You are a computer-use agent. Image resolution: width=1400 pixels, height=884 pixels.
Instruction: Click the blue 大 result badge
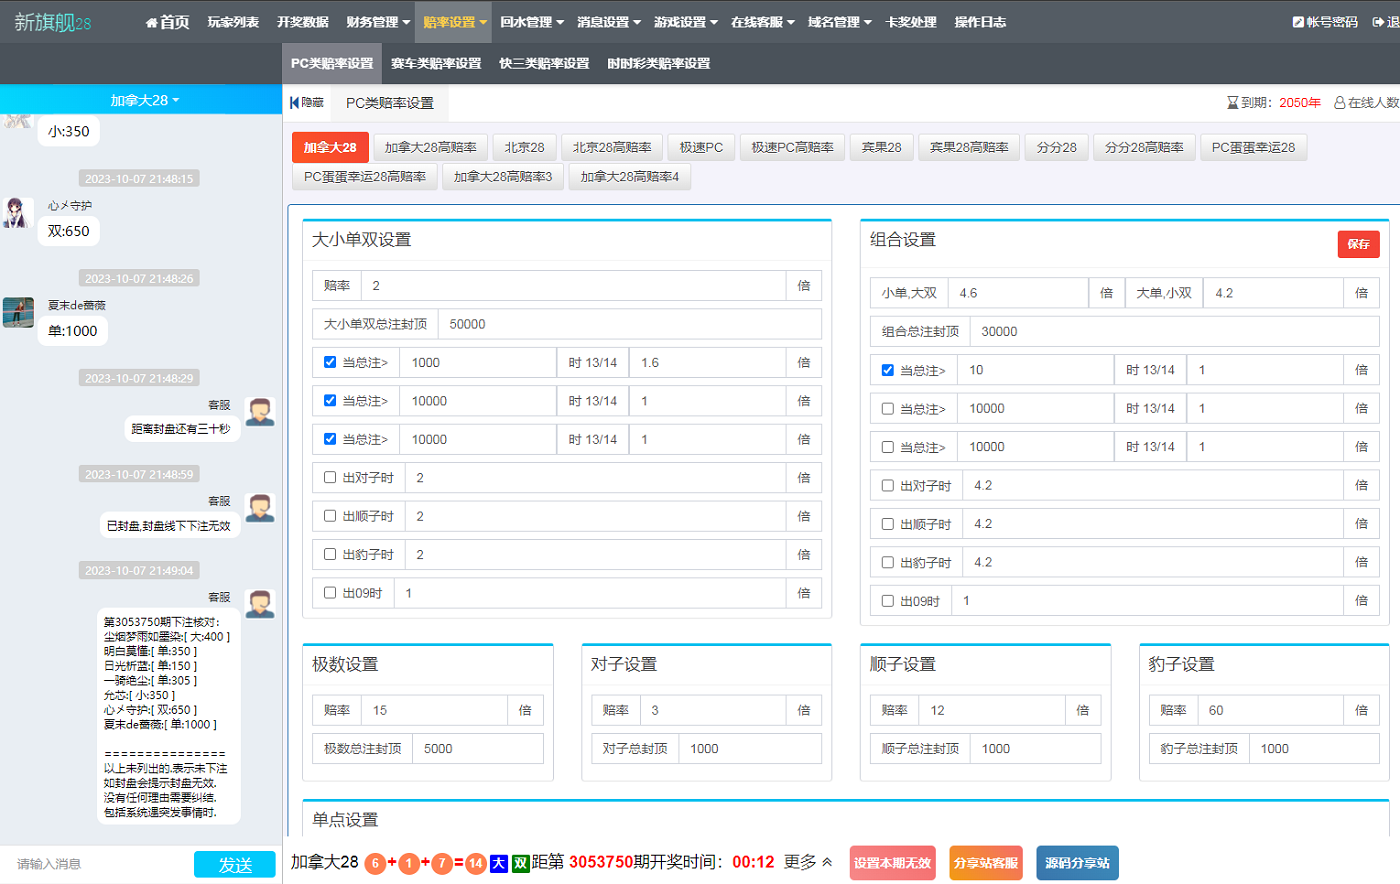(499, 863)
